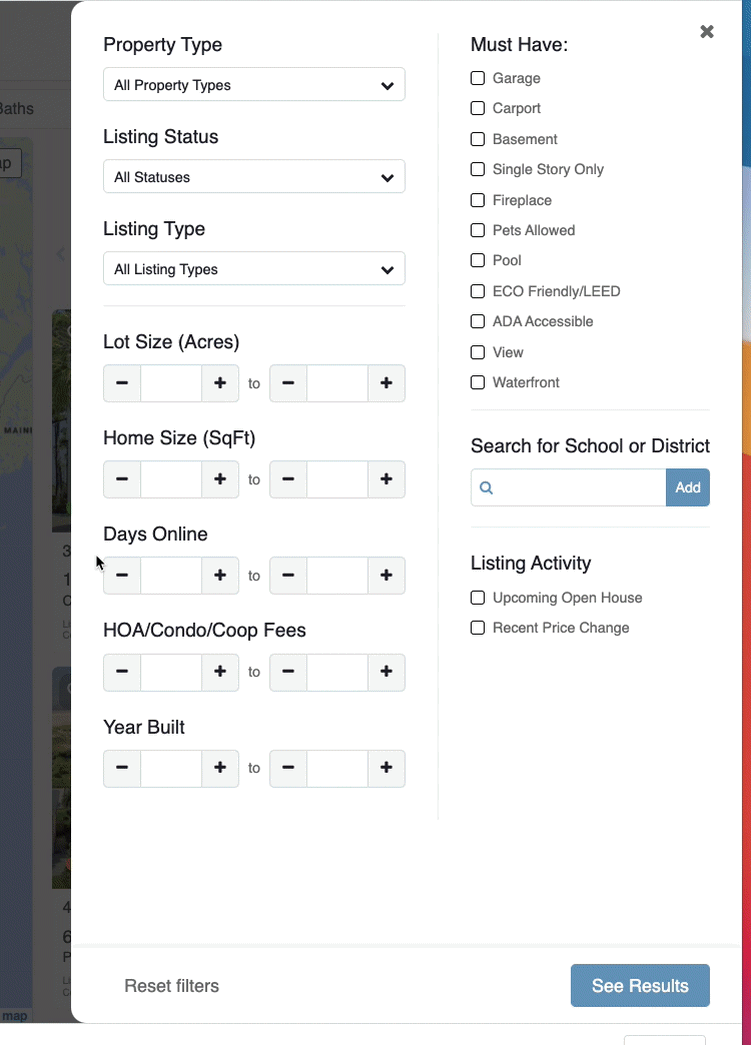Enable the Garage checkbox

click(x=478, y=78)
